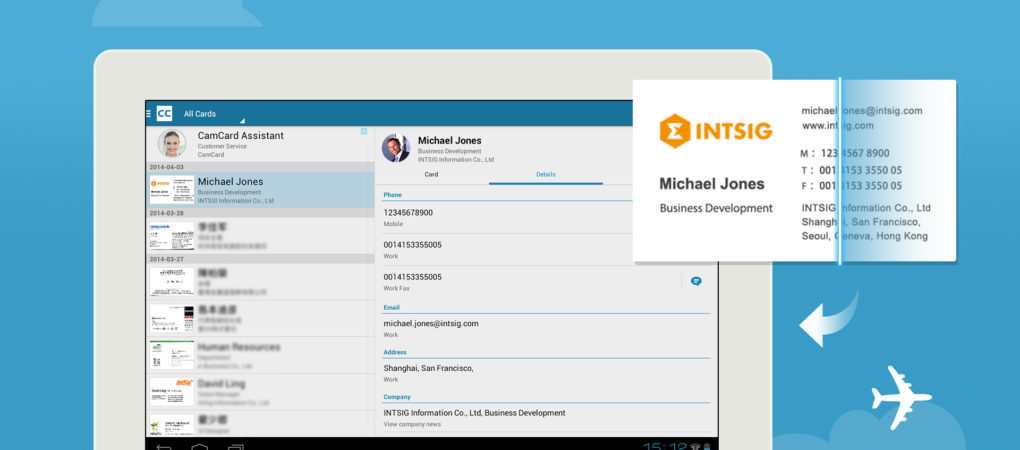Switch to the Details tab

(546, 174)
